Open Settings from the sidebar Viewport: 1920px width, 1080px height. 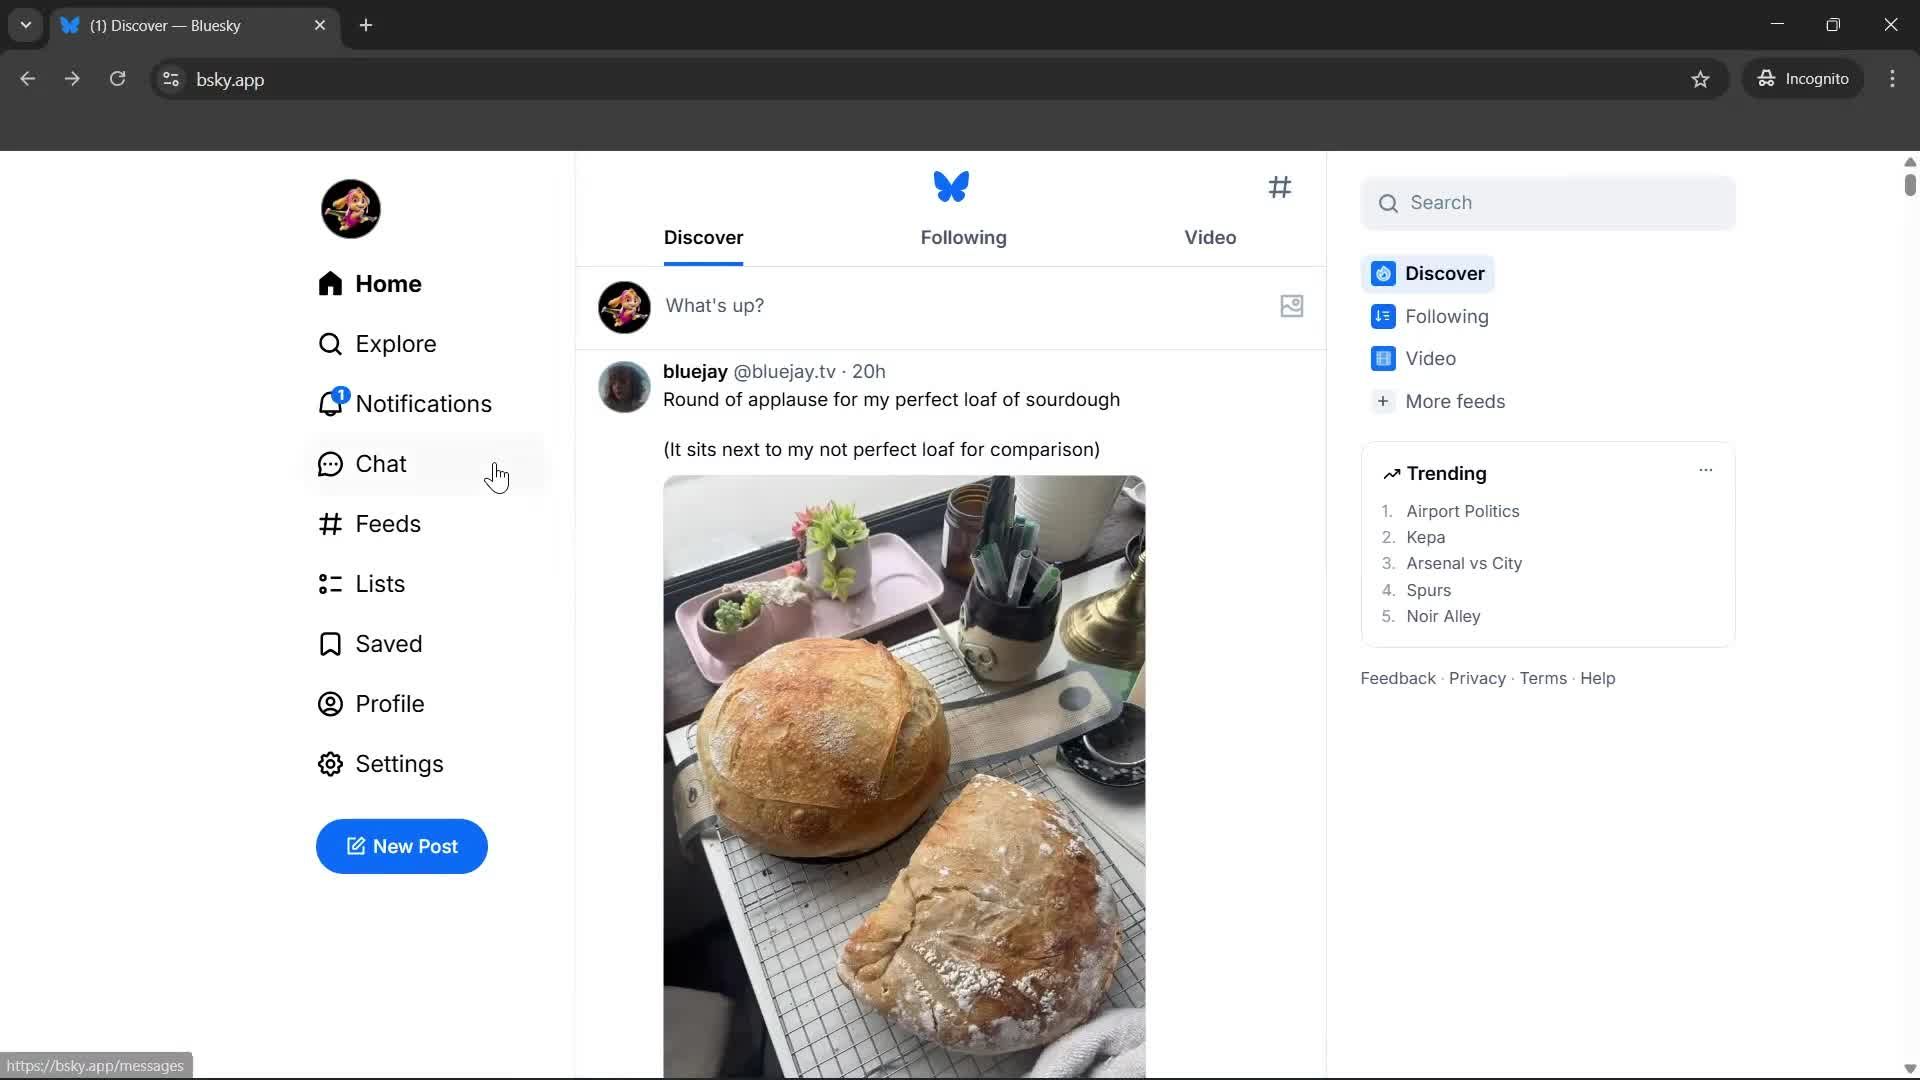pyautogui.click(x=400, y=763)
